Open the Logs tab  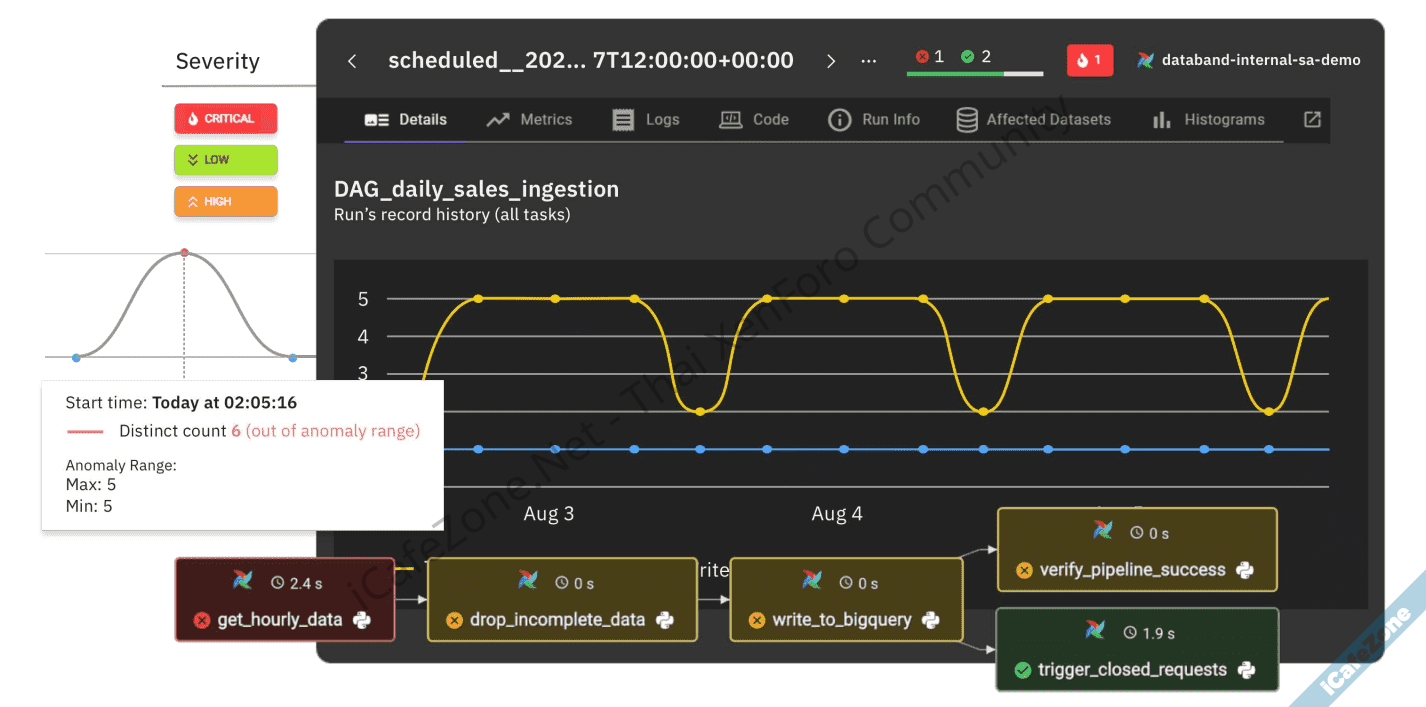[646, 119]
